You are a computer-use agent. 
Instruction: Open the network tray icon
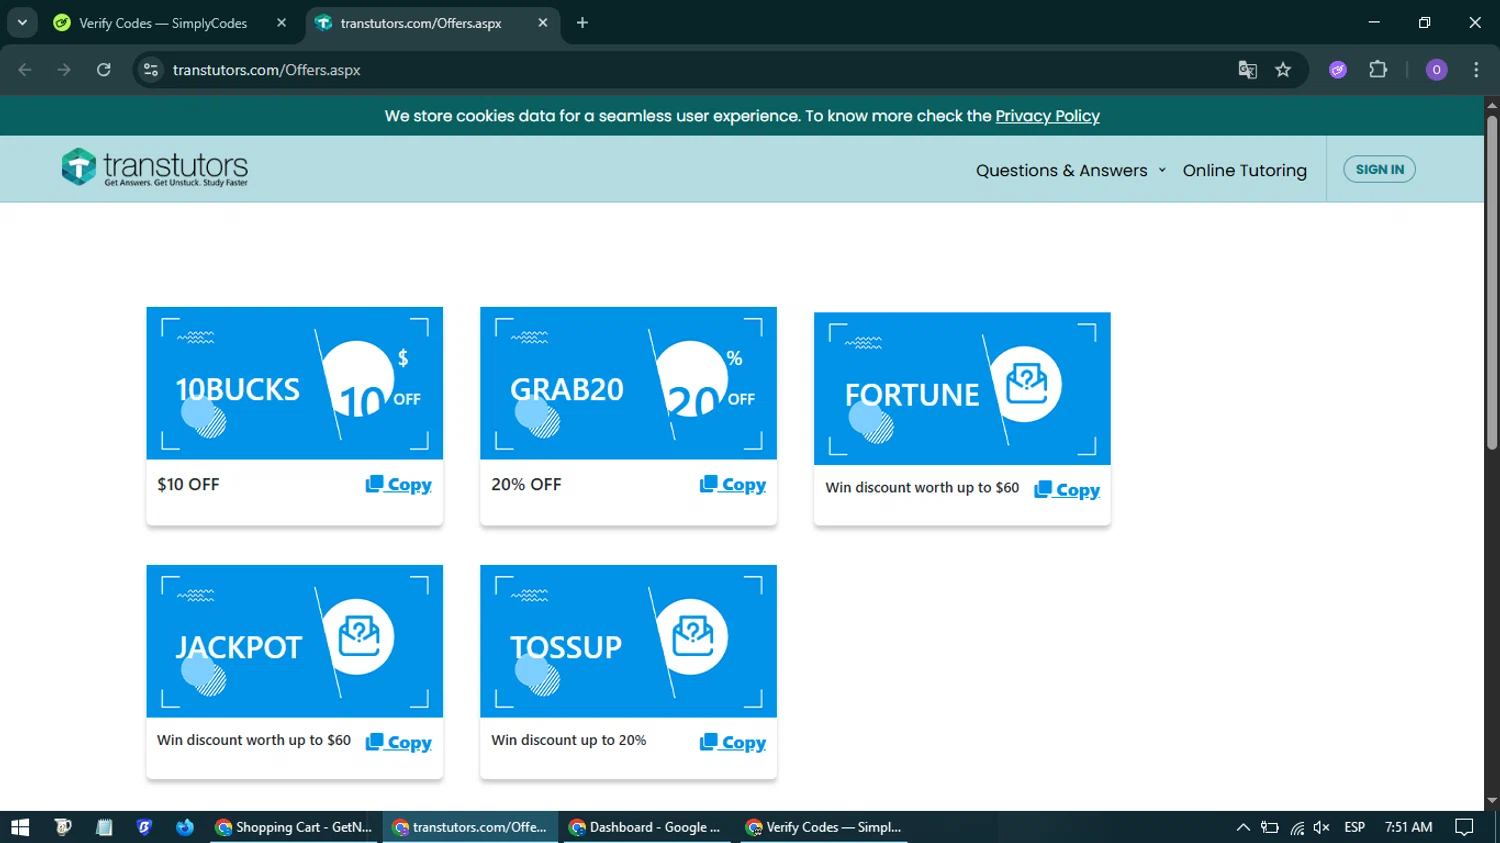click(1296, 827)
